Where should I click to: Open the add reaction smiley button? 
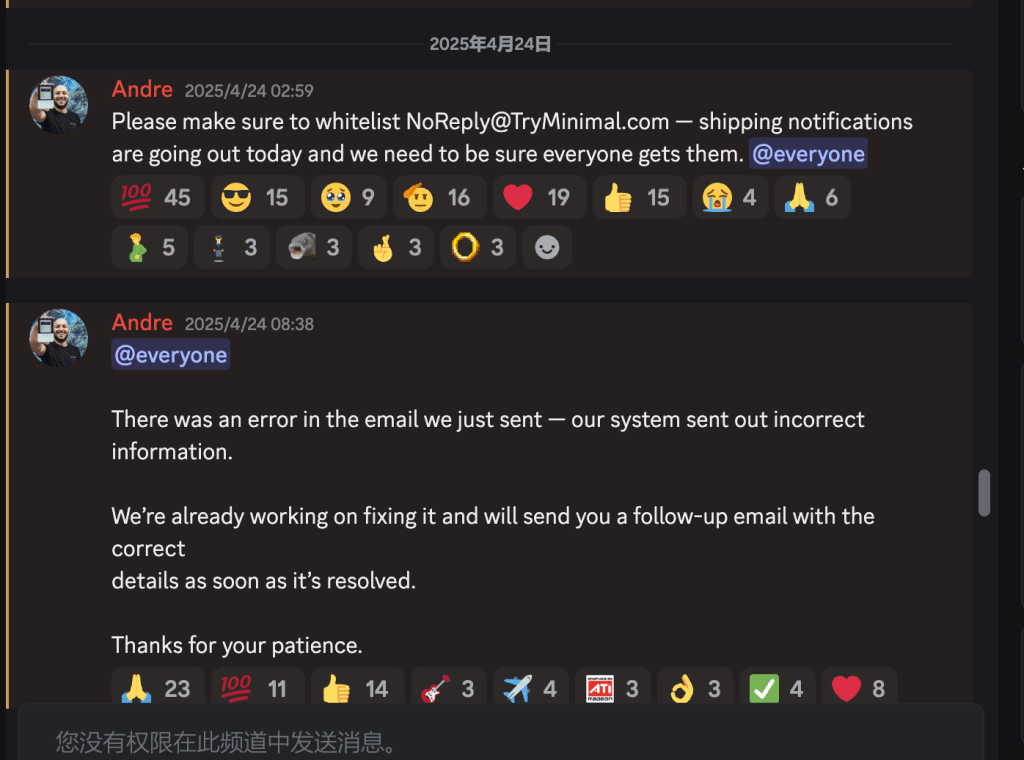tap(547, 247)
